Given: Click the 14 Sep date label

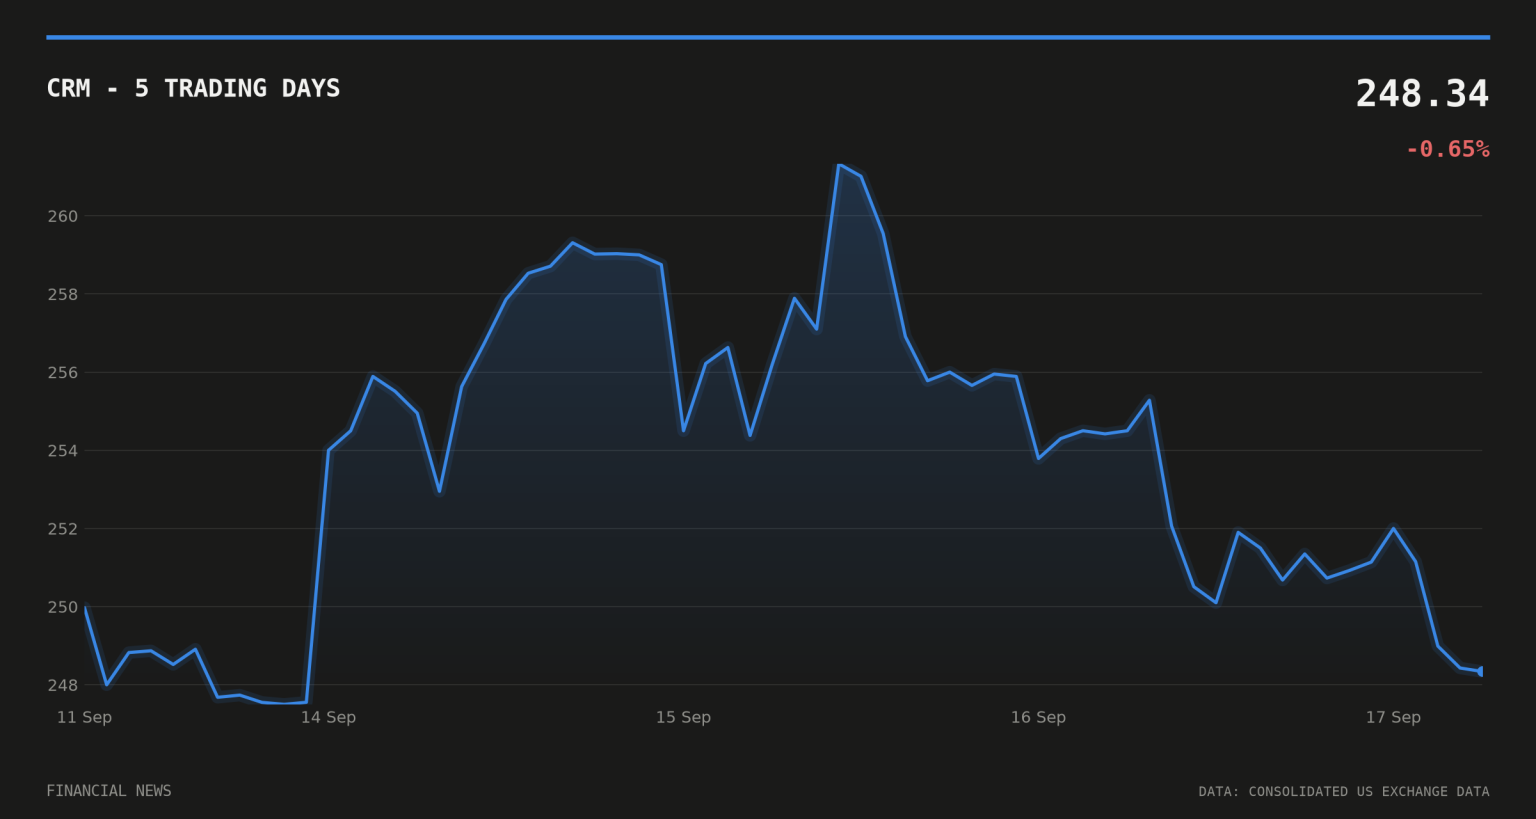Looking at the screenshot, I should pos(328,717).
